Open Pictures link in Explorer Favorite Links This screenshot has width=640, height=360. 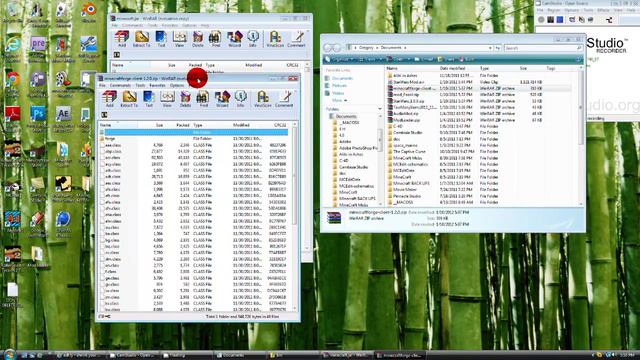tap(339, 86)
